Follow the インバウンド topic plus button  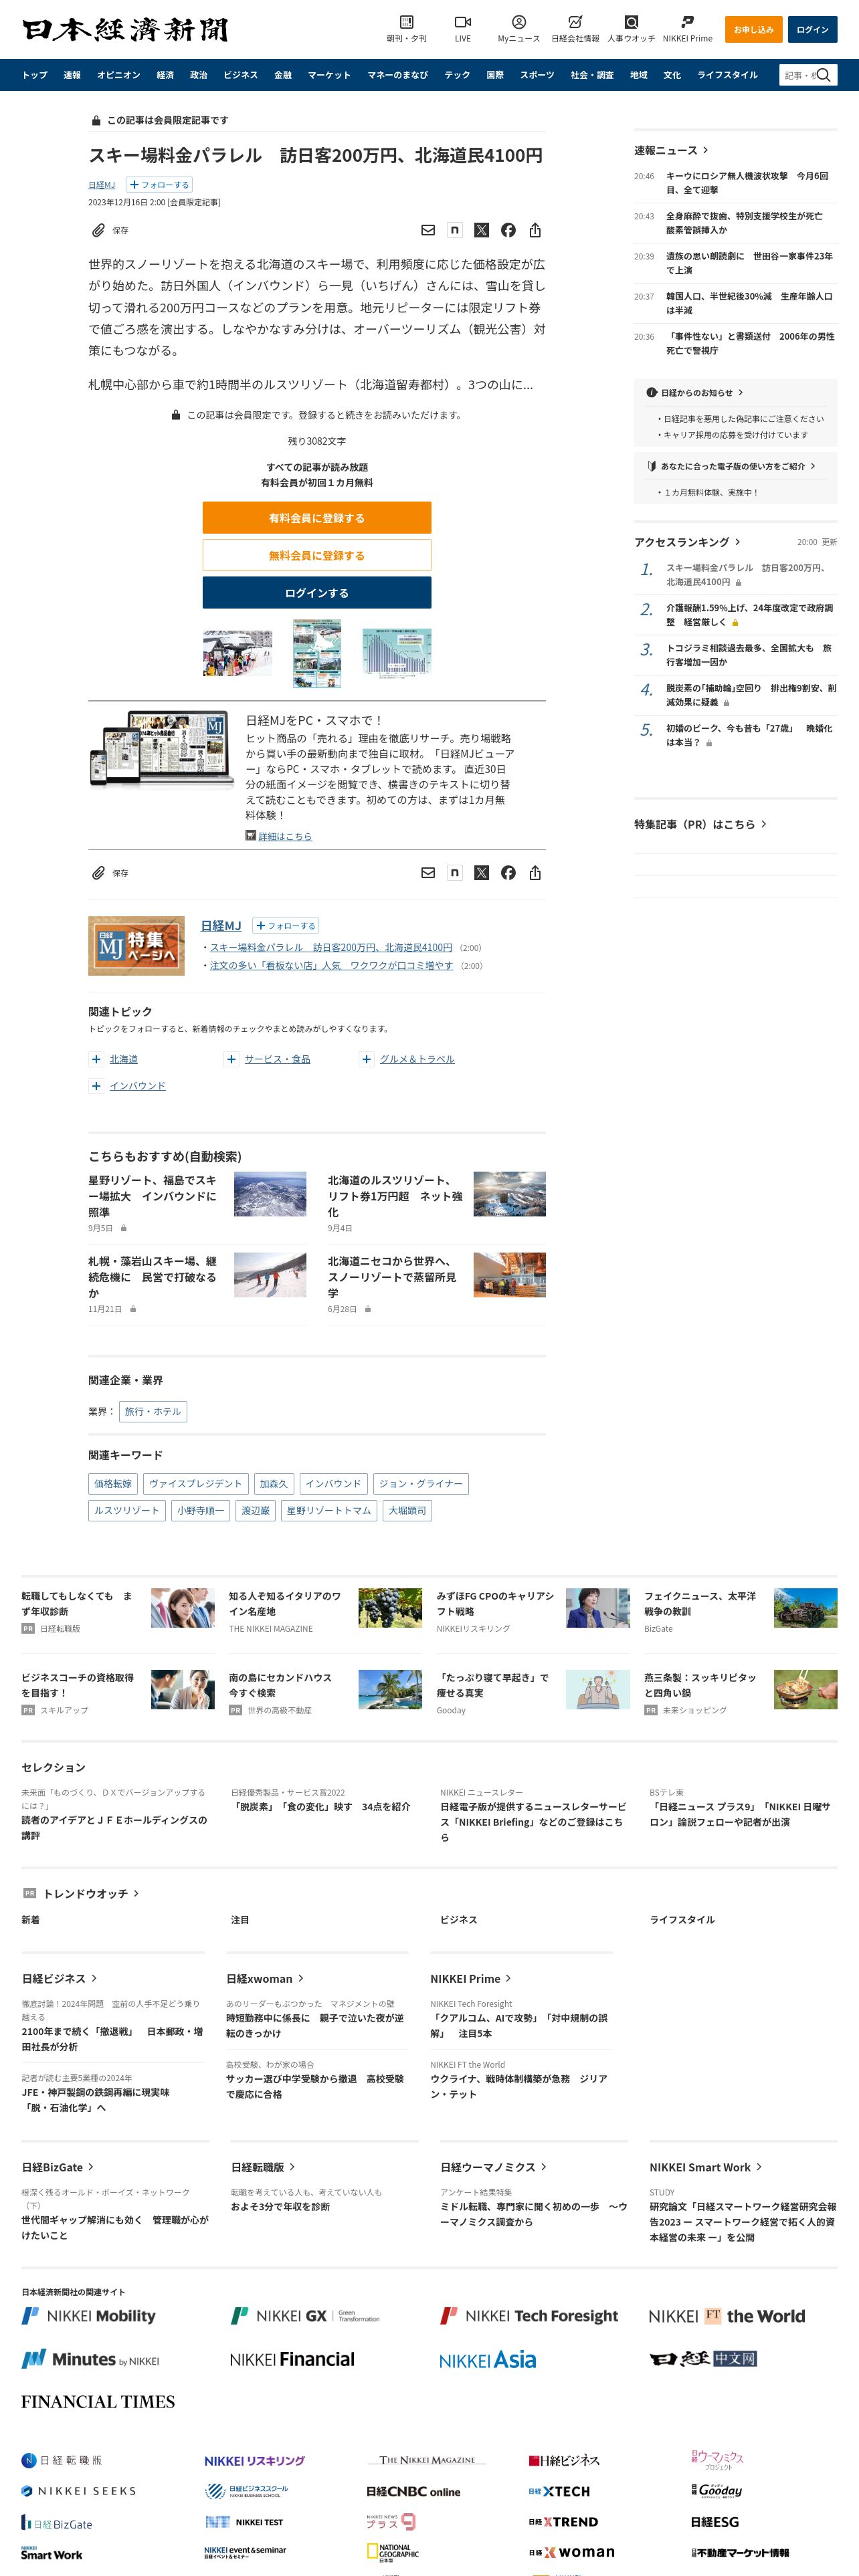[x=96, y=1086]
